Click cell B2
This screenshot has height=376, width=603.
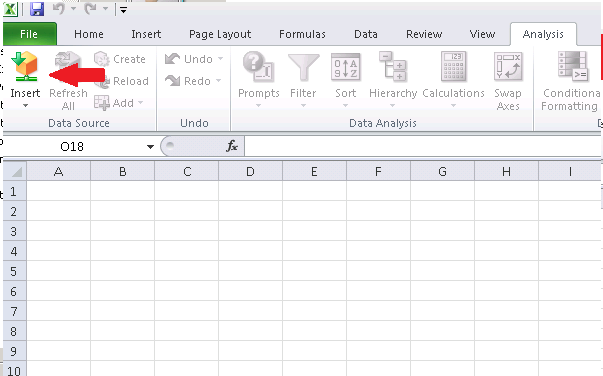click(x=123, y=211)
